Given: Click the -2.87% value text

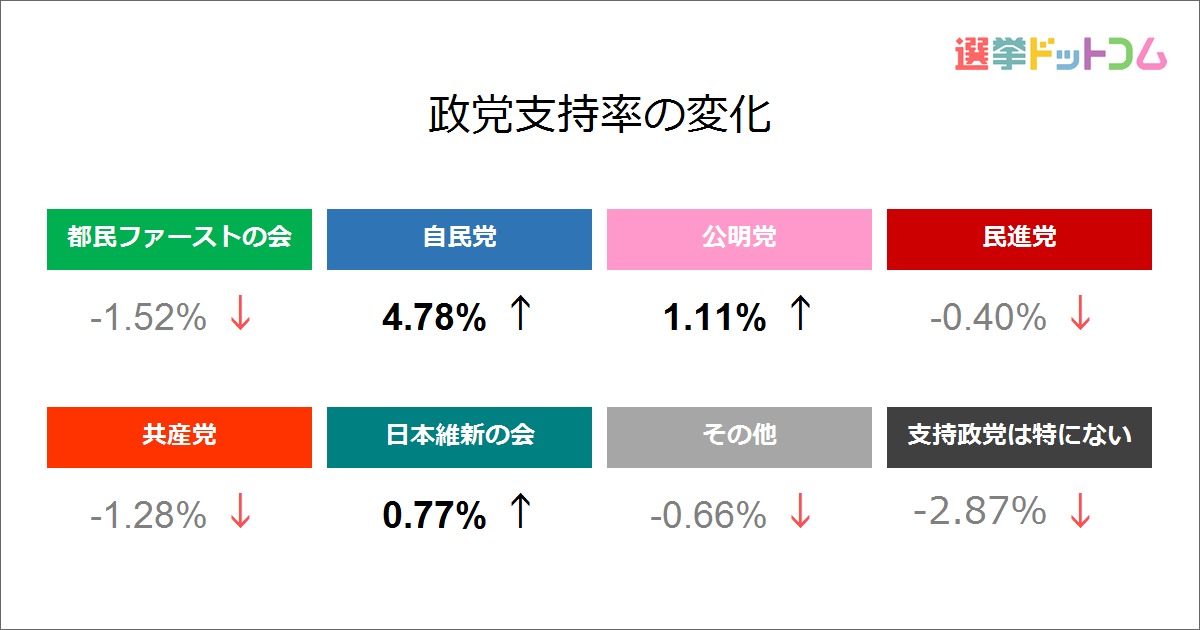Looking at the screenshot, I should click(x=980, y=511).
